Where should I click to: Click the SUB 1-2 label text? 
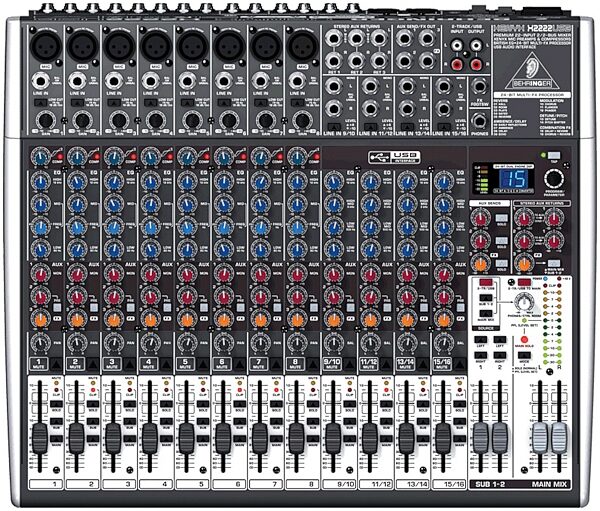490,484
